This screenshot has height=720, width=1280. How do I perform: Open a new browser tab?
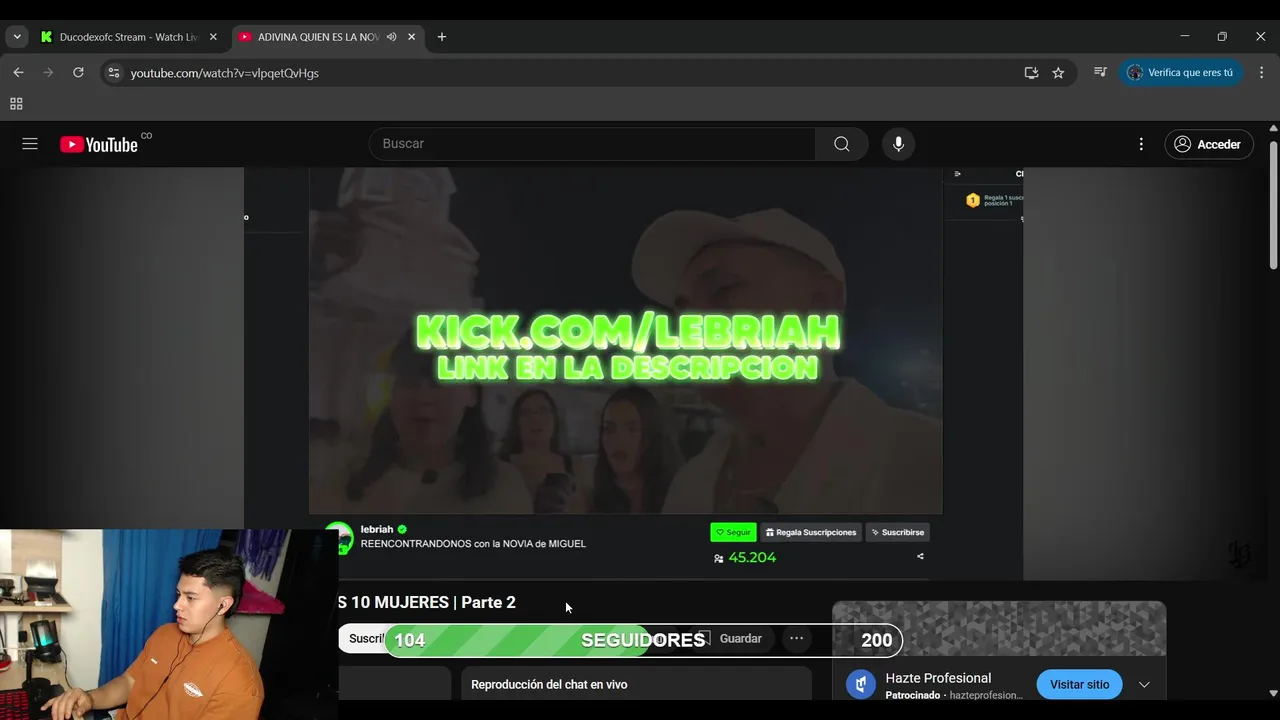click(442, 37)
